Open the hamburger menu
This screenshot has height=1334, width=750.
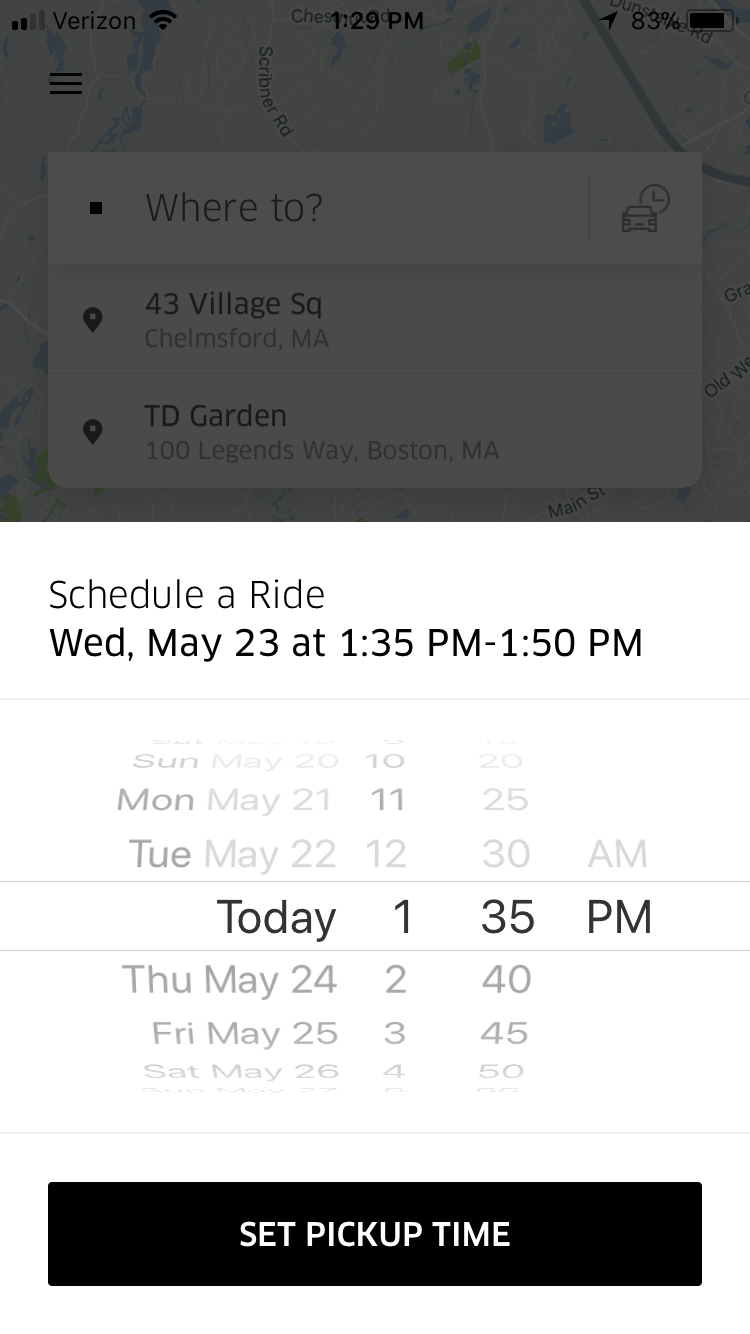point(66,84)
